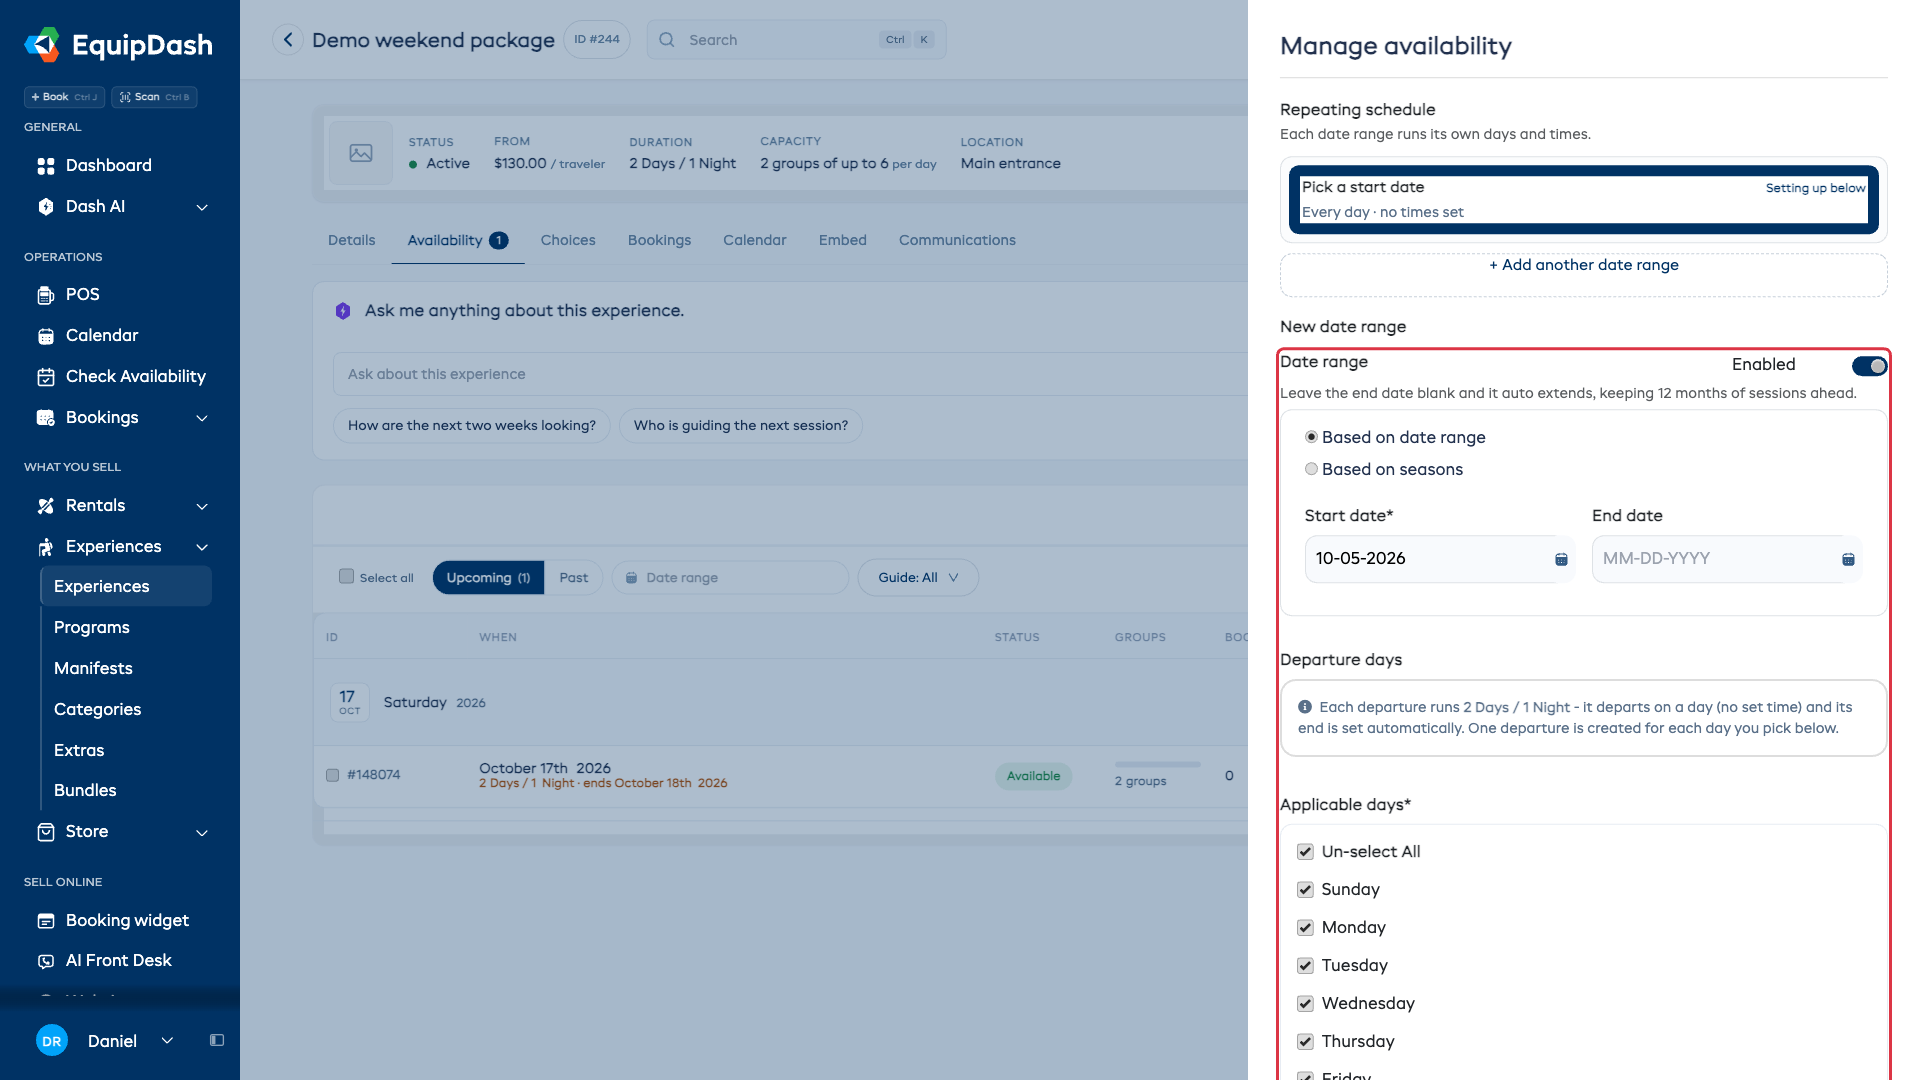The image size is (1920, 1080).
Task: Select the Based on seasons radio
Action: click(1311, 469)
